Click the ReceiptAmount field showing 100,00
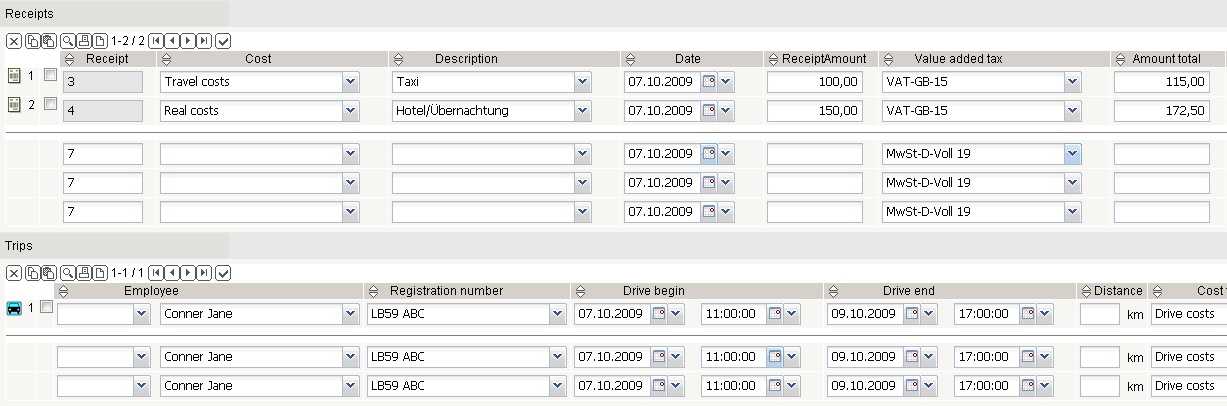 click(814, 82)
